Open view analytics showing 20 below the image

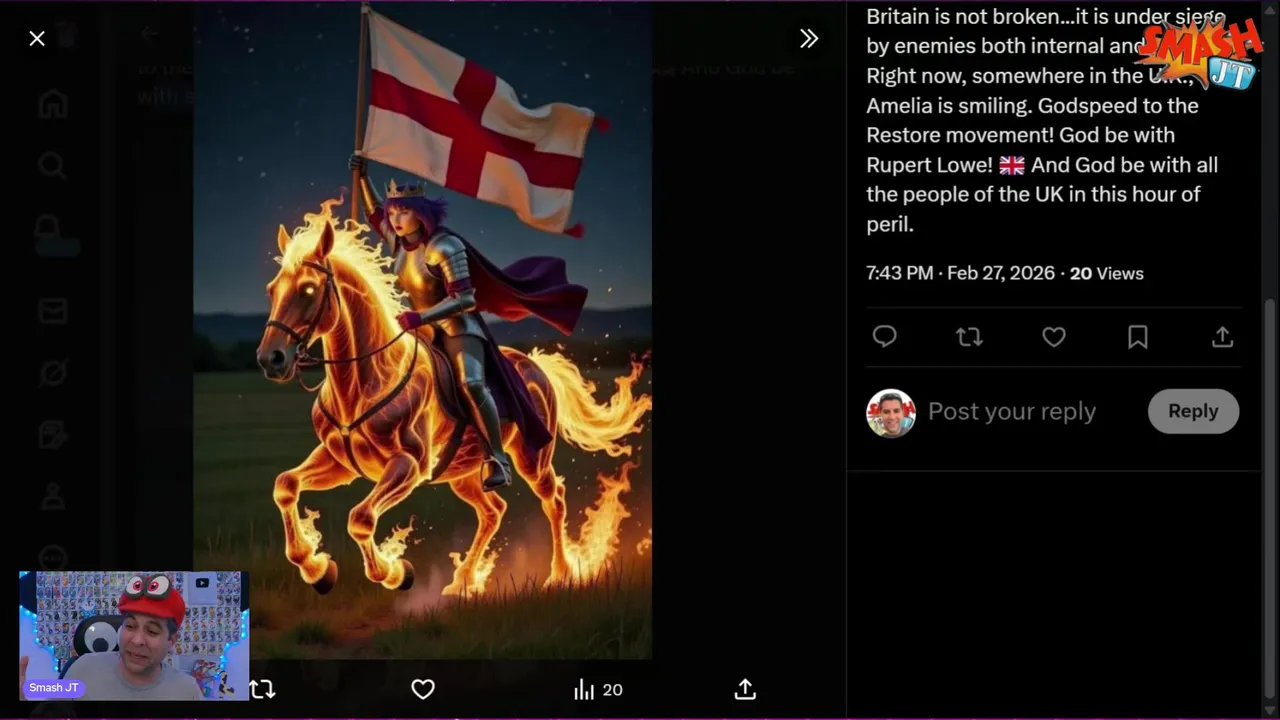(x=598, y=689)
